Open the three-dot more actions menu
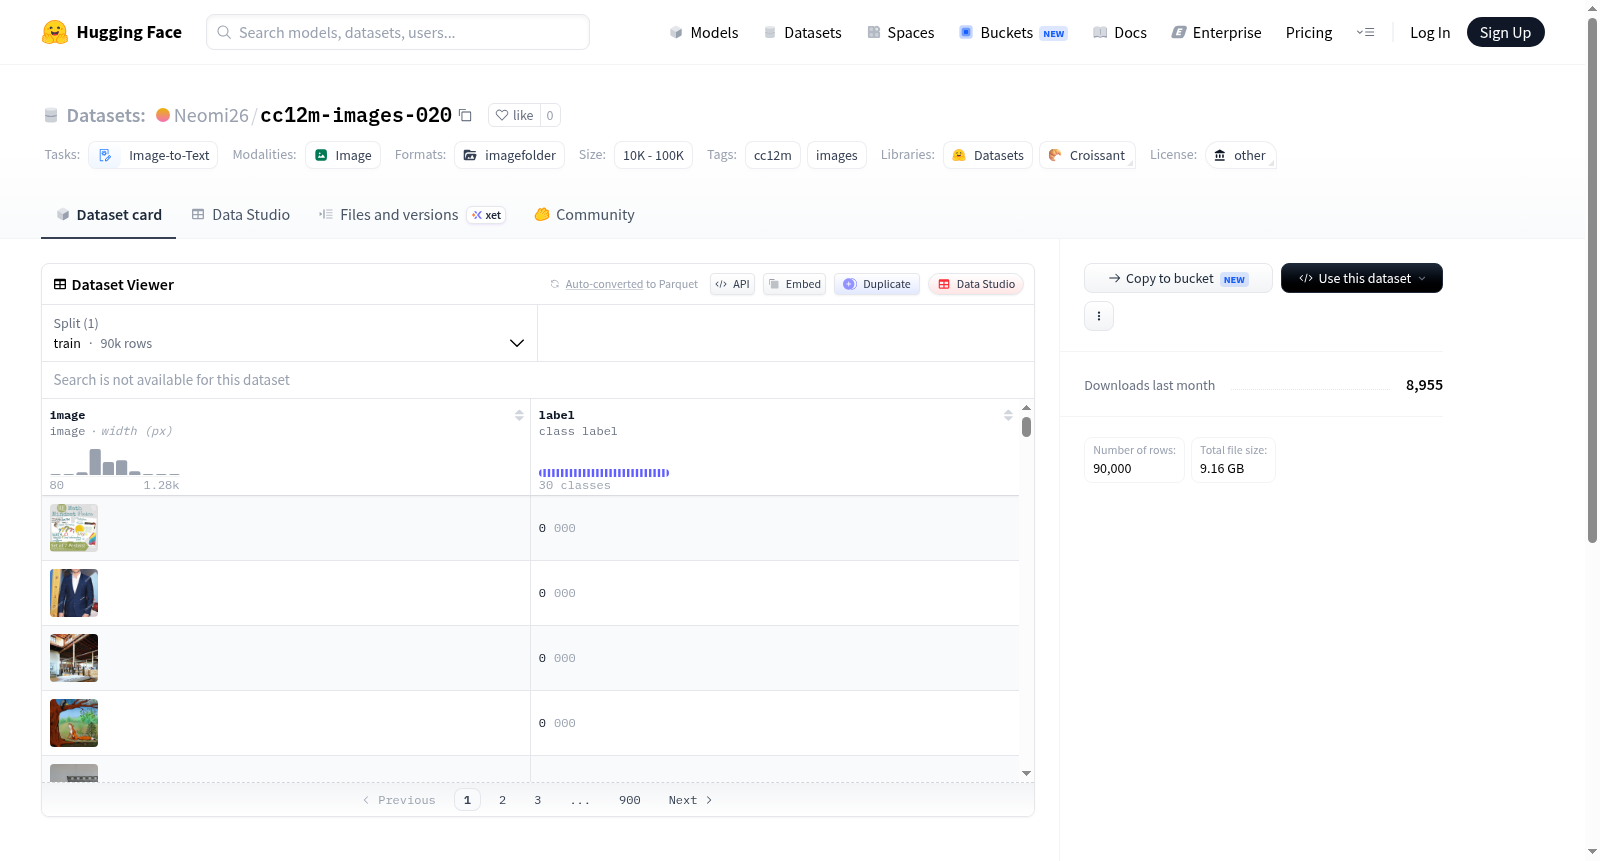This screenshot has height=861, width=1600. pos(1099,316)
